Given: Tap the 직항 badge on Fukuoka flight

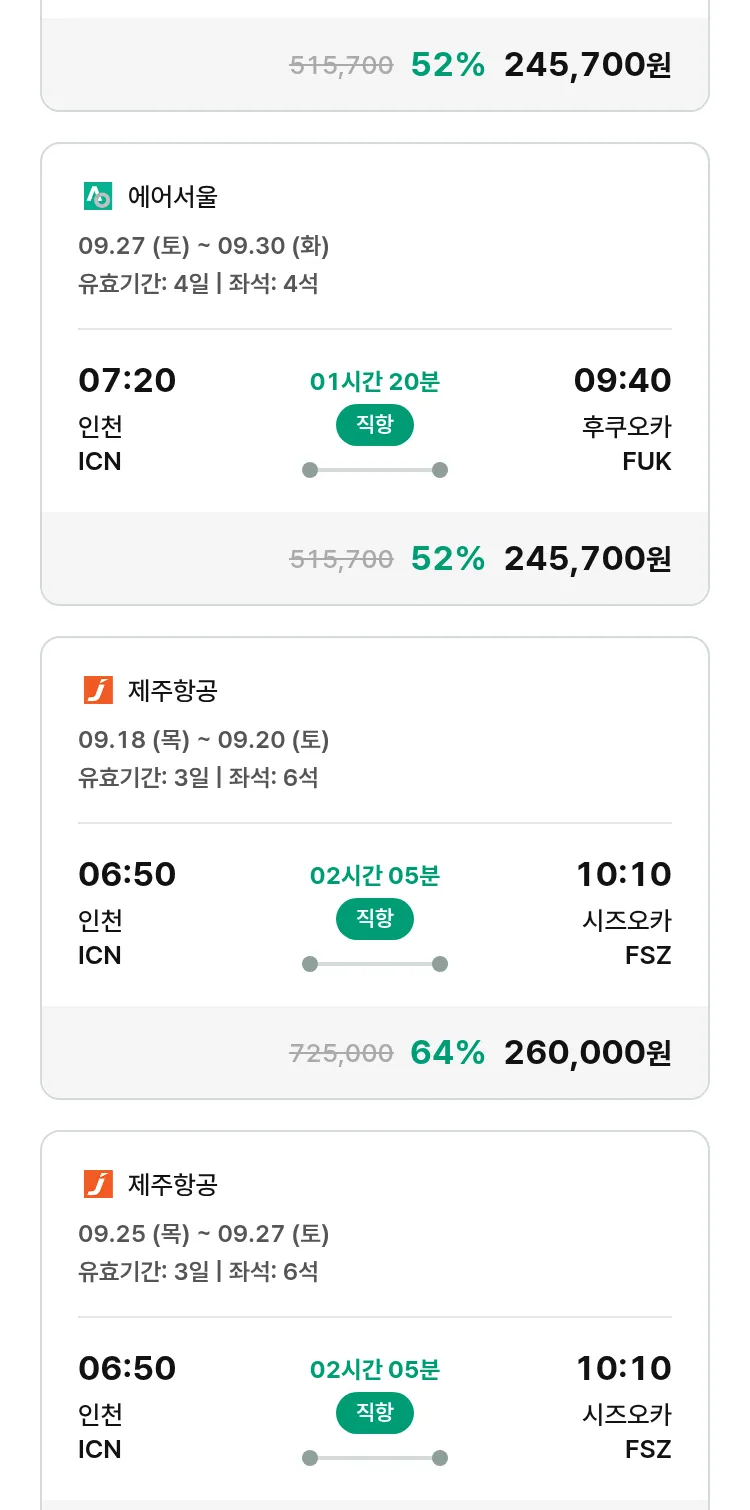Looking at the screenshot, I should click(x=375, y=425).
